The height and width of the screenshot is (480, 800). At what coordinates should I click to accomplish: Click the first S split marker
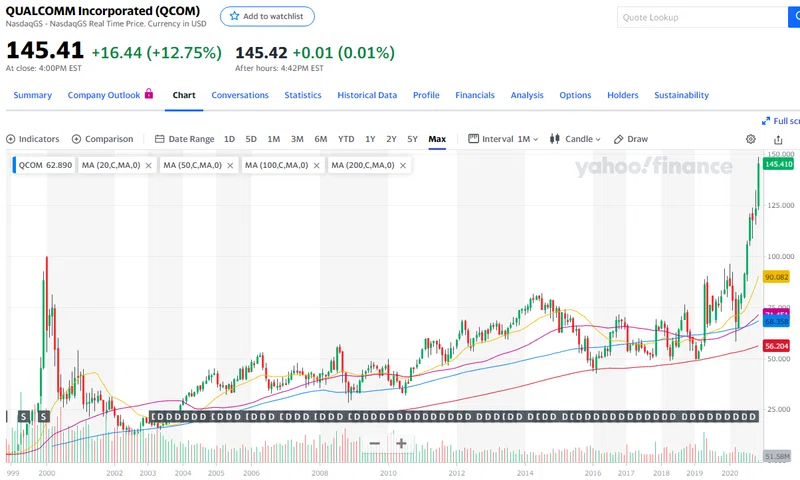coord(23,417)
